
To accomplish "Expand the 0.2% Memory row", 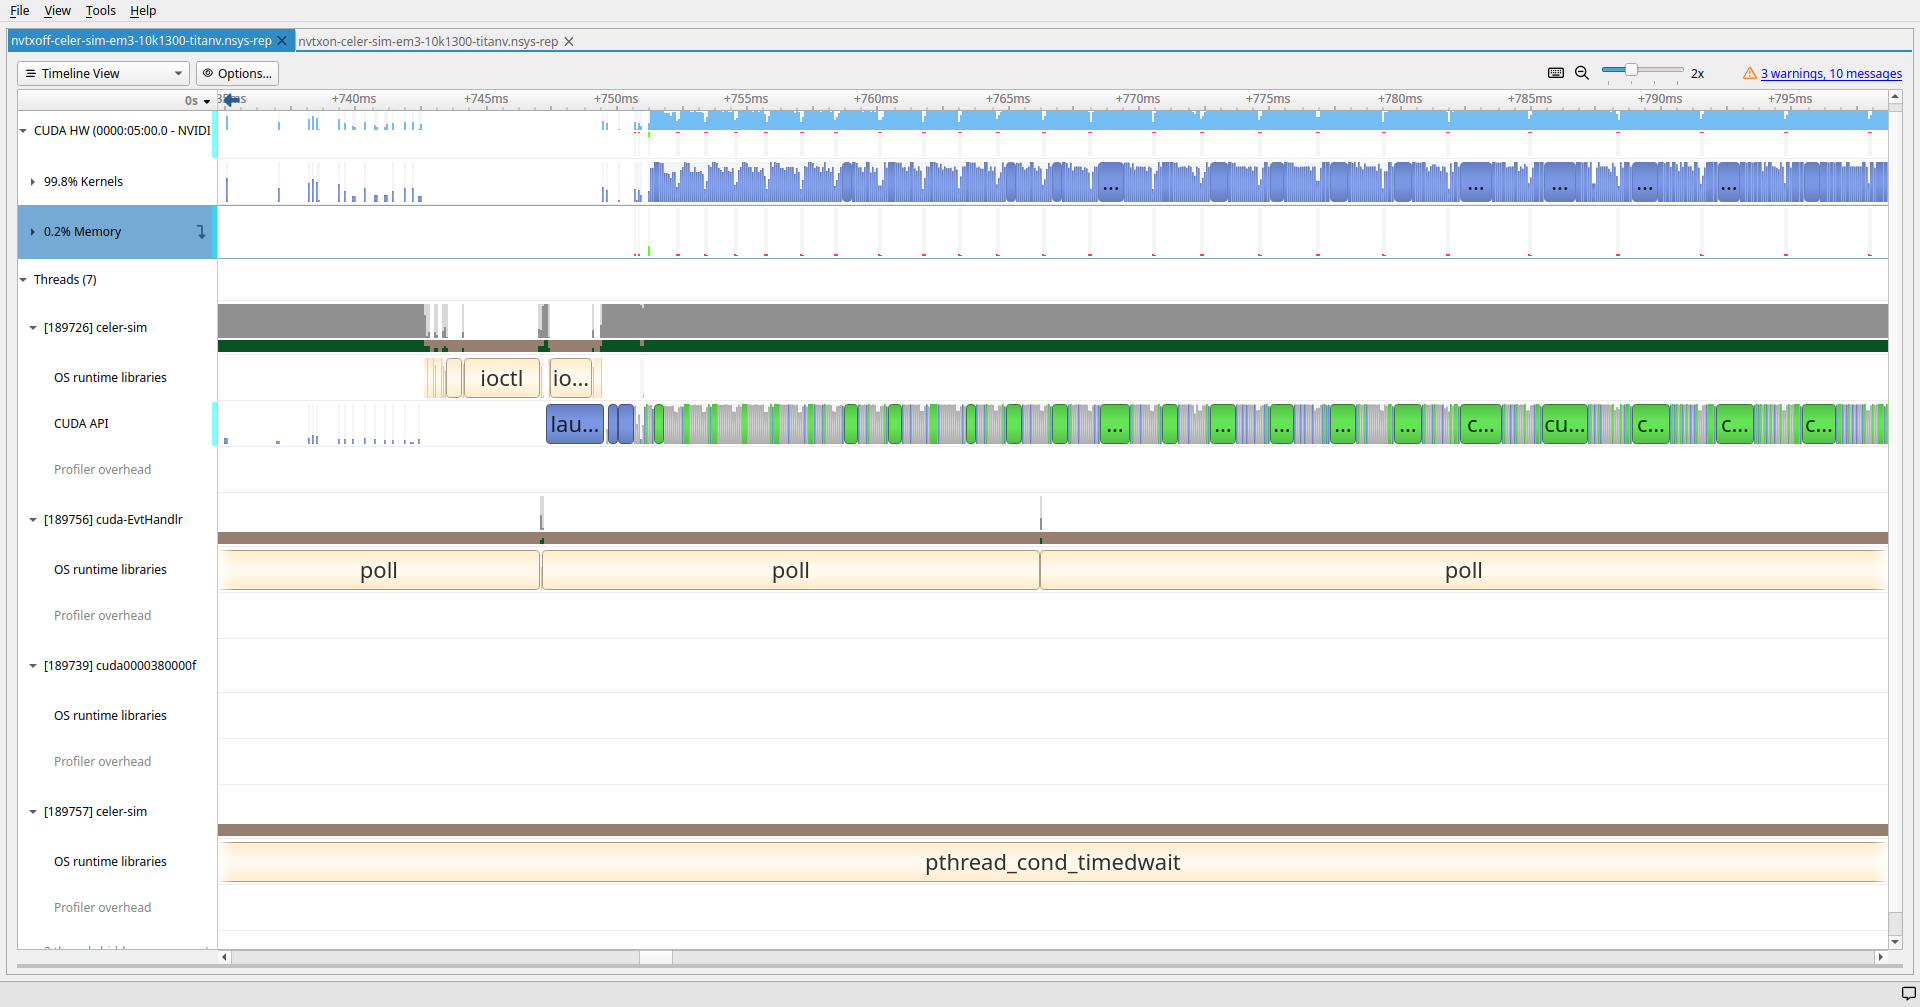I will pyautogui.click(x=33, y=232).
